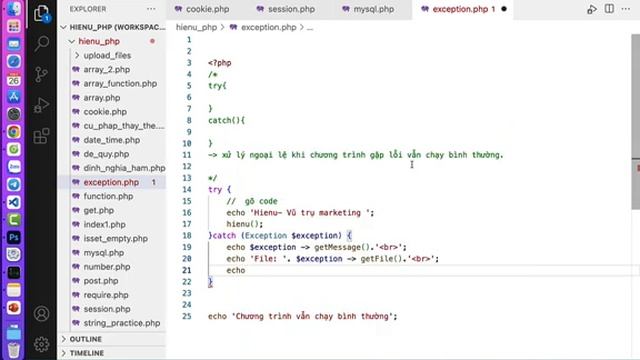Open Safari from the dock

[13, 62]
